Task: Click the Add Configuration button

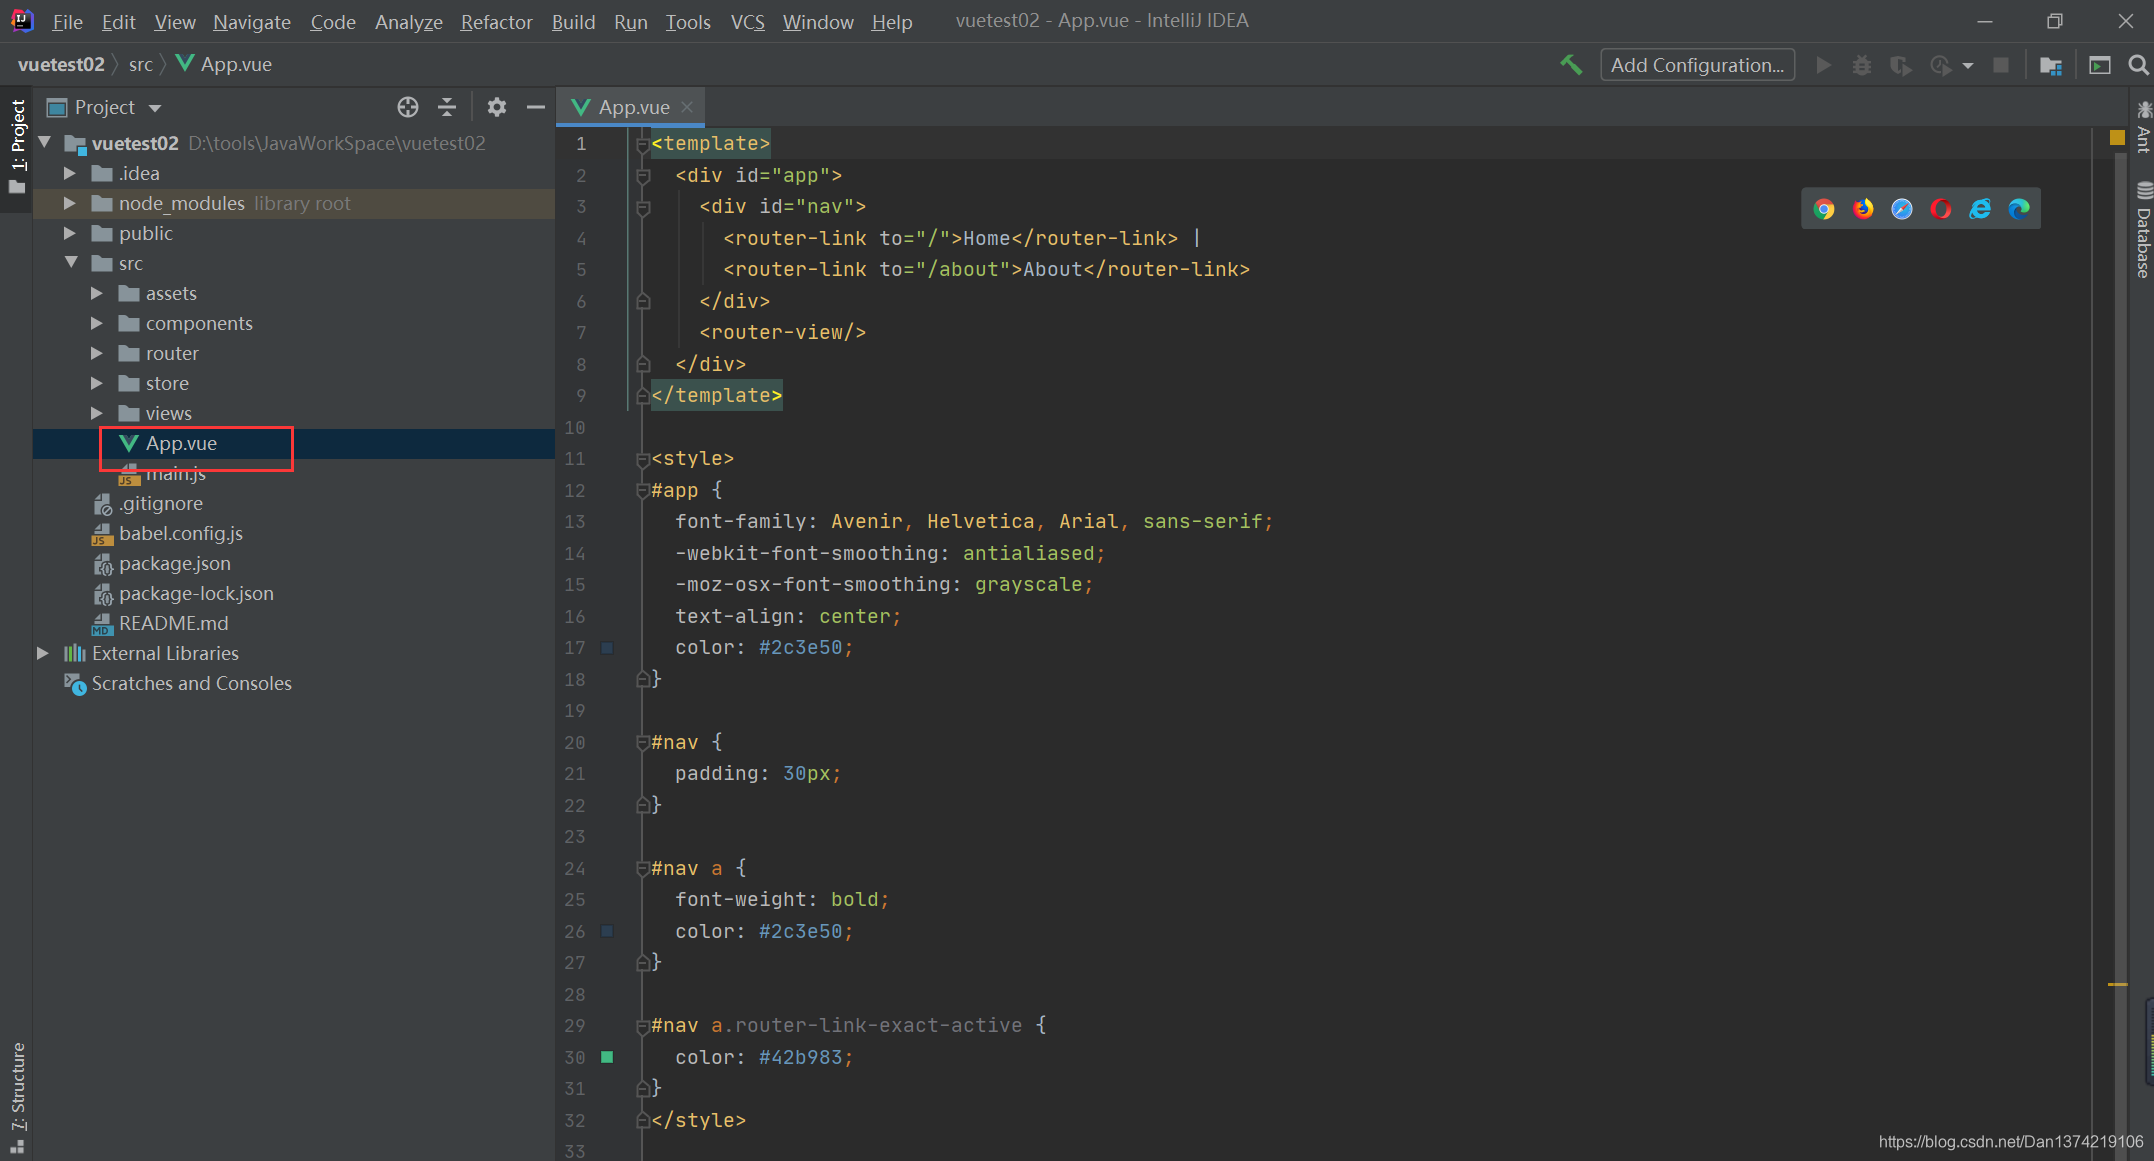Action: click(1697, 65)
